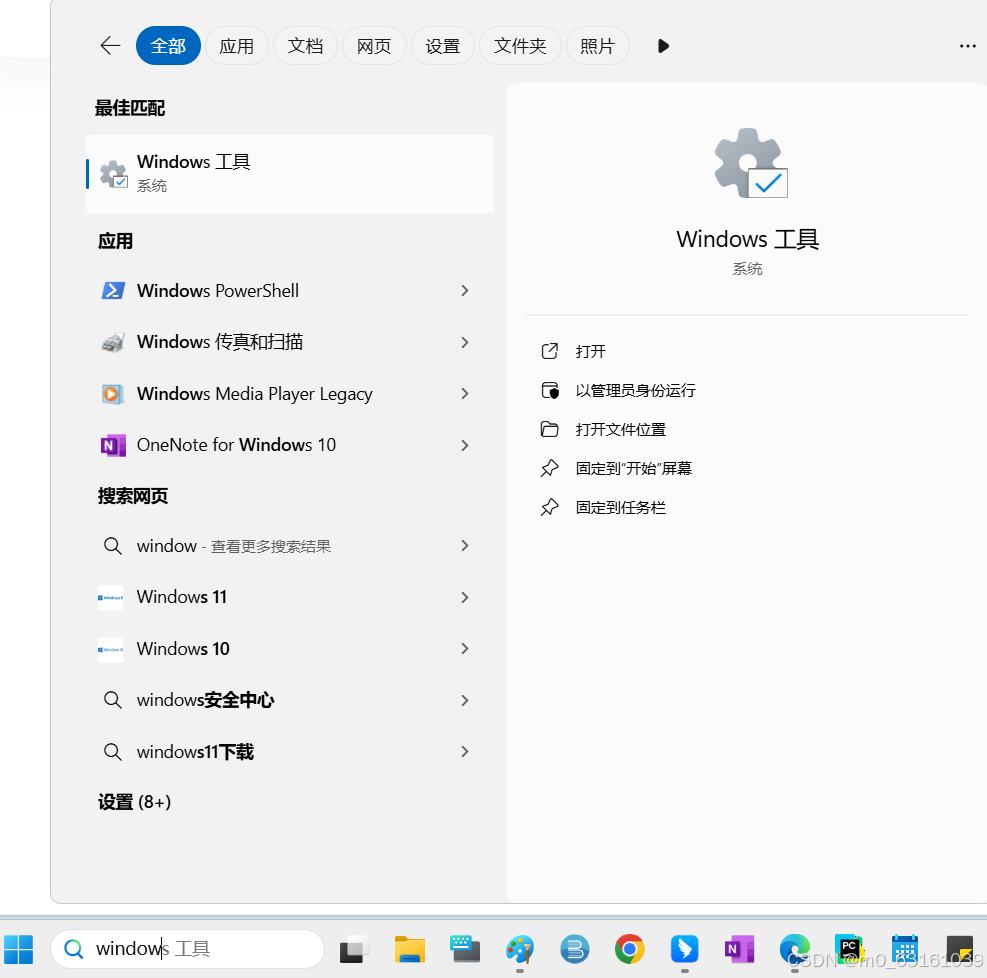This screenshot has width=987, height=978.
Task: Expand the Windows 10 result chevron
Action: 465,649
